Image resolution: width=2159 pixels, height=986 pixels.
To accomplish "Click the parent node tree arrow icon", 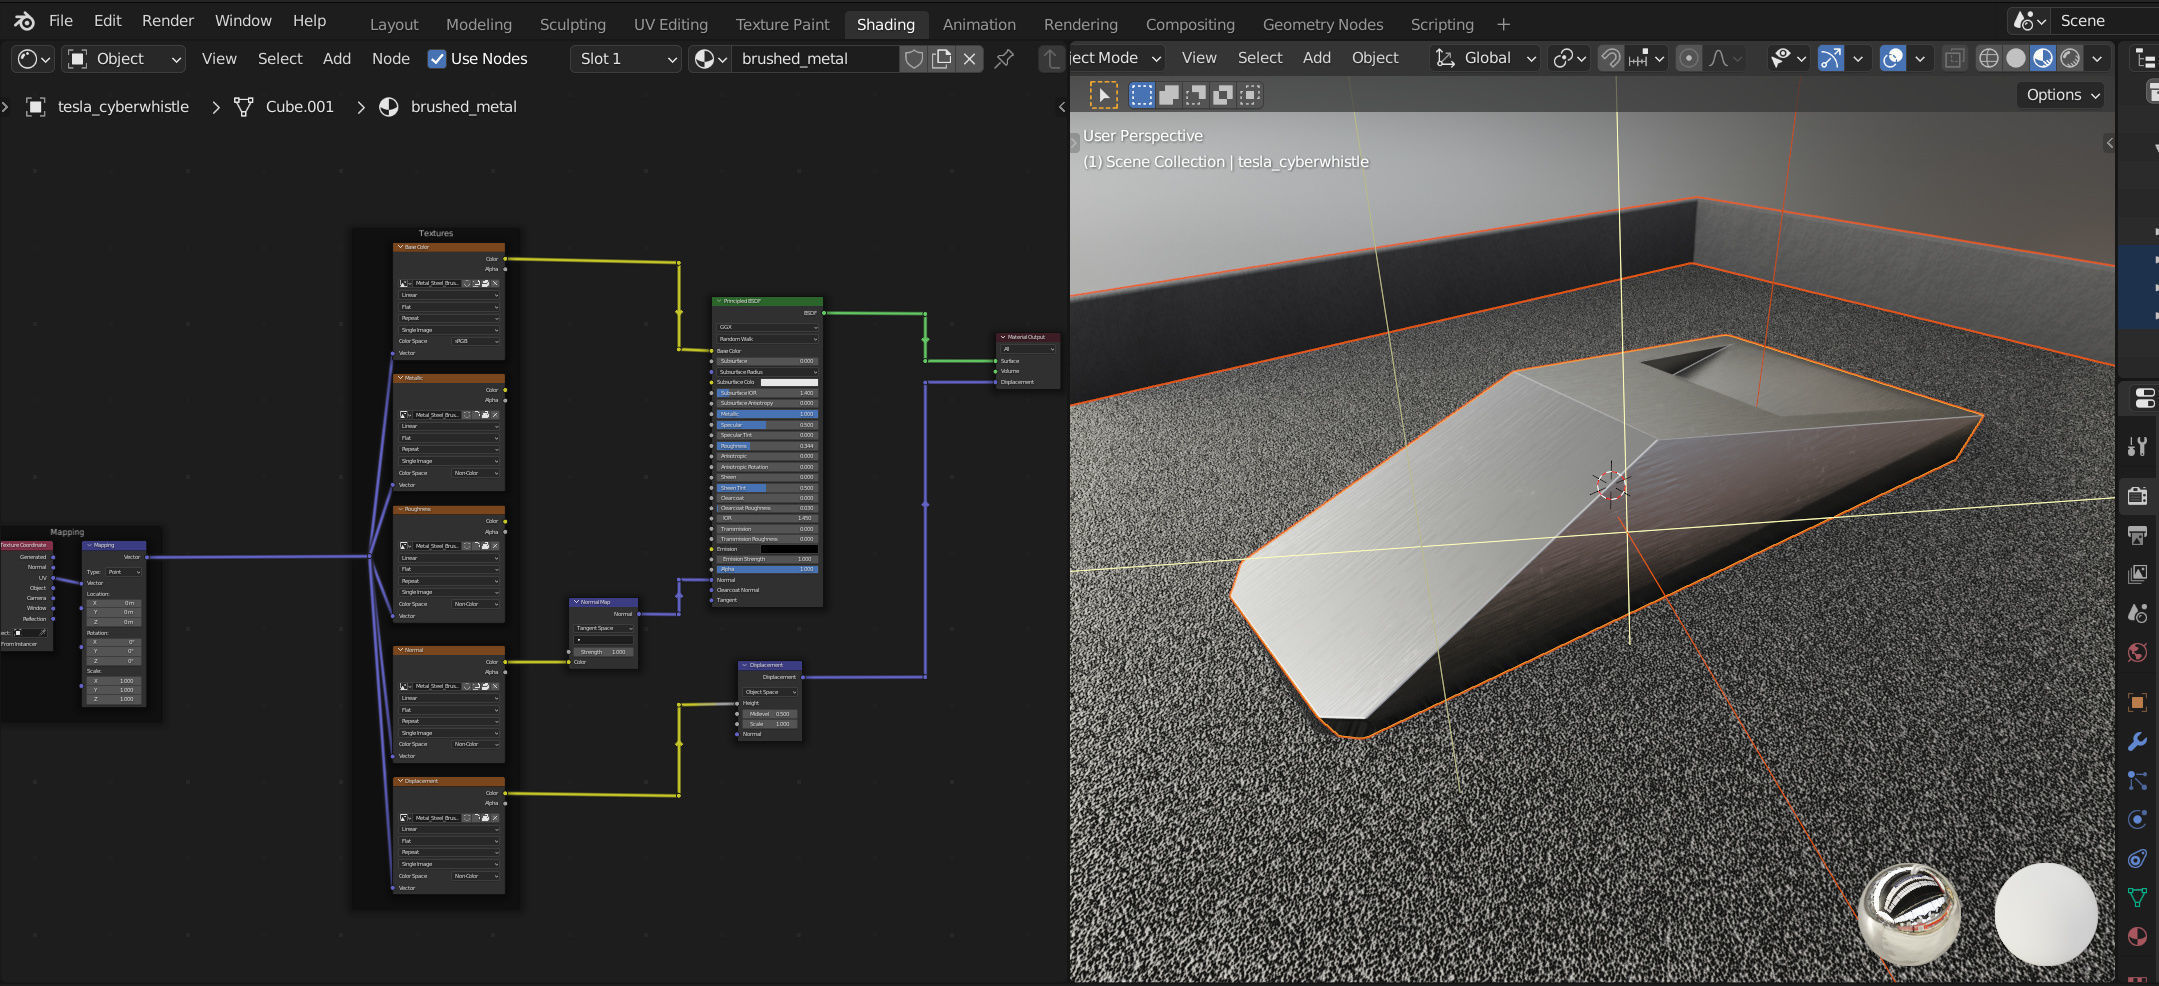I will click(x=1050, y=59).
